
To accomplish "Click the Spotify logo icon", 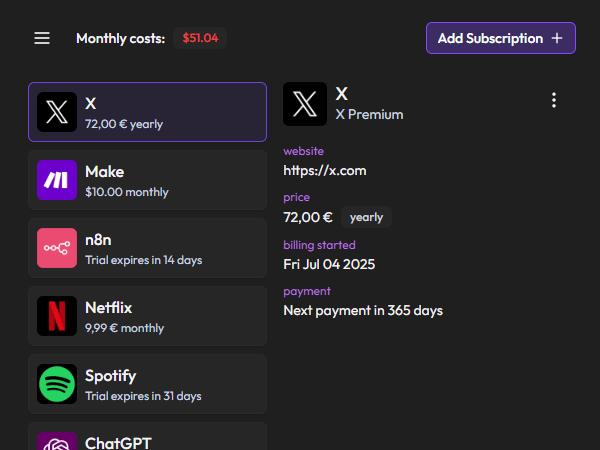I will [57, 384].
